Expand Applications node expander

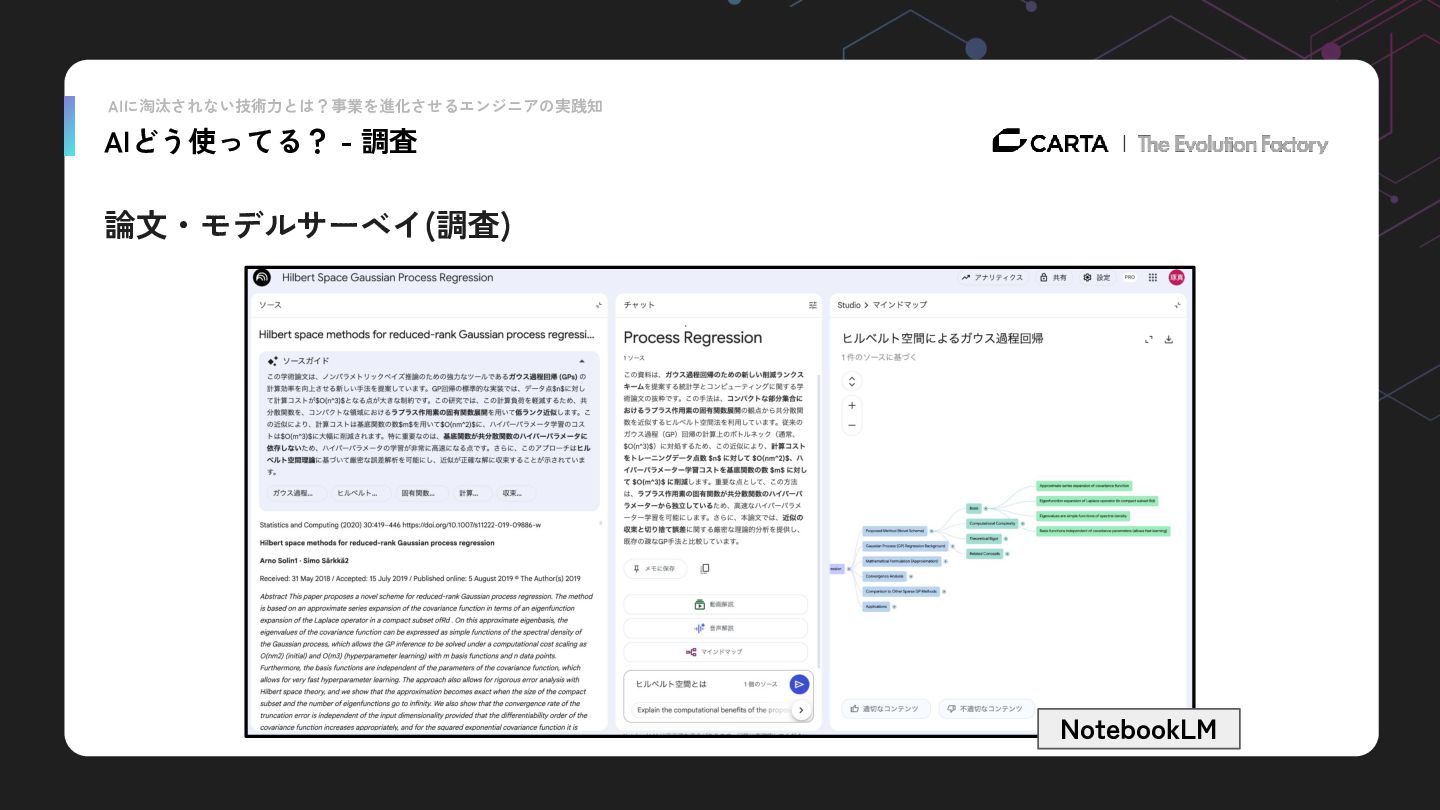click(x=894, y=607)
